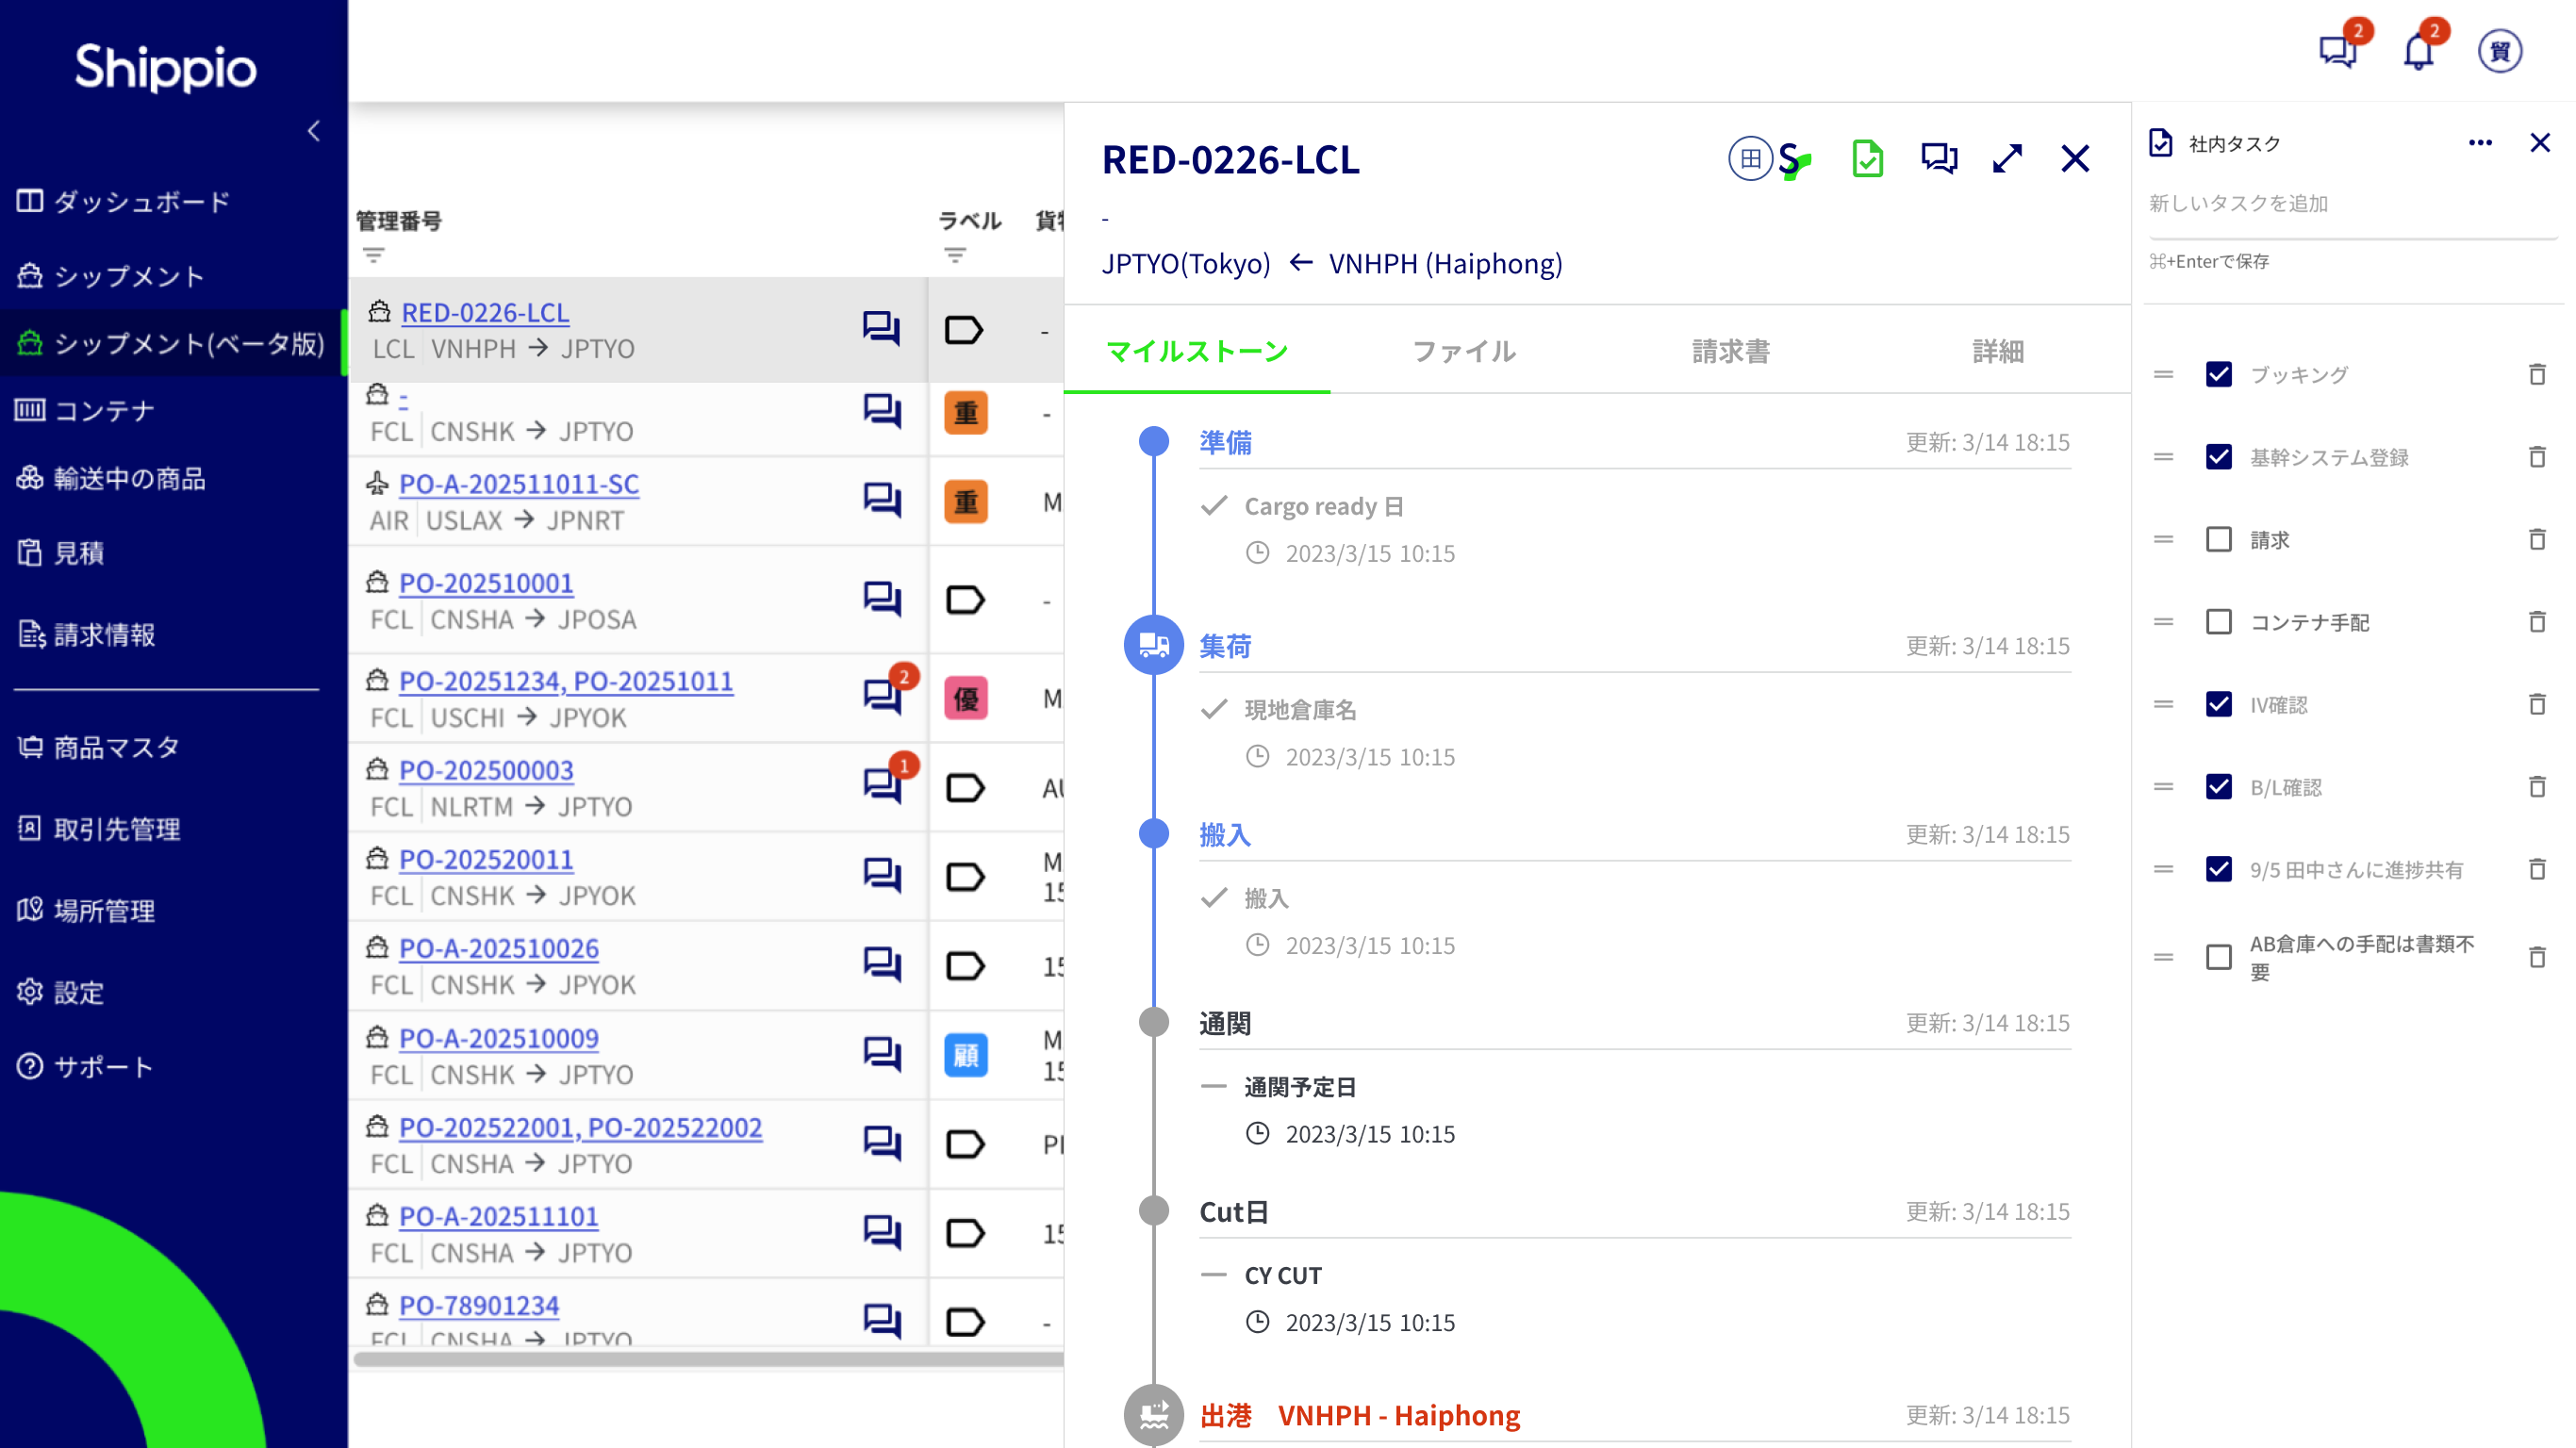2576x1448 pixels.
Task: Uncheck the ブッキング task
Action: pos(2219,375)
